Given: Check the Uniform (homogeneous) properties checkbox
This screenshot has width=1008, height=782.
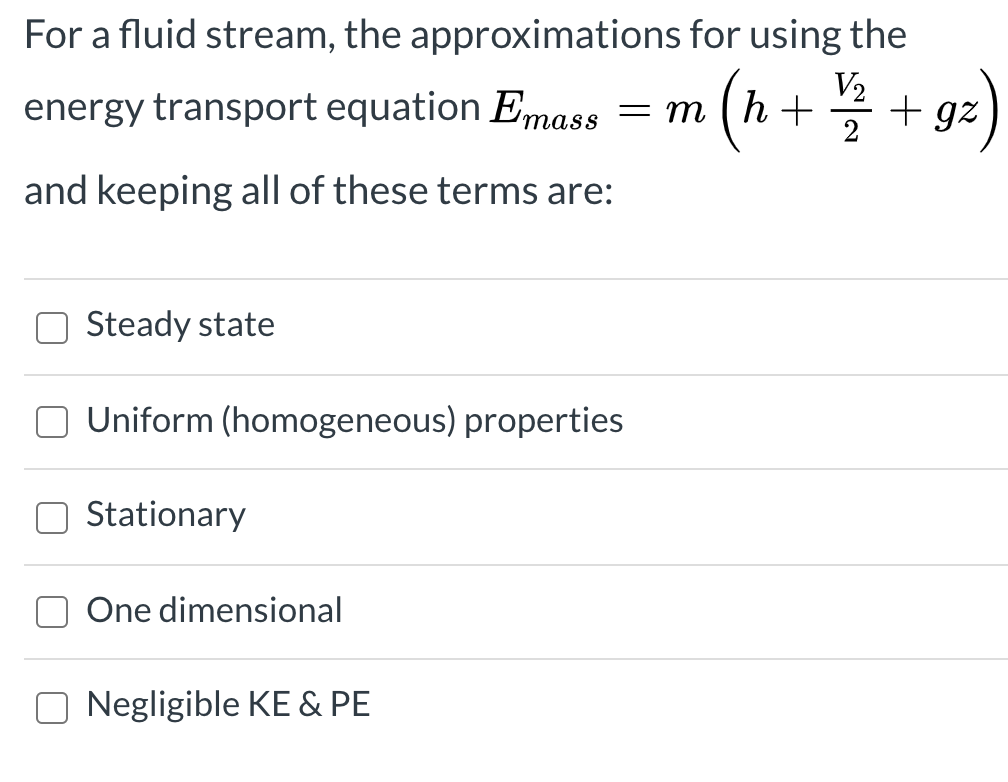Looking at the screenshot, I should (51, 422).
